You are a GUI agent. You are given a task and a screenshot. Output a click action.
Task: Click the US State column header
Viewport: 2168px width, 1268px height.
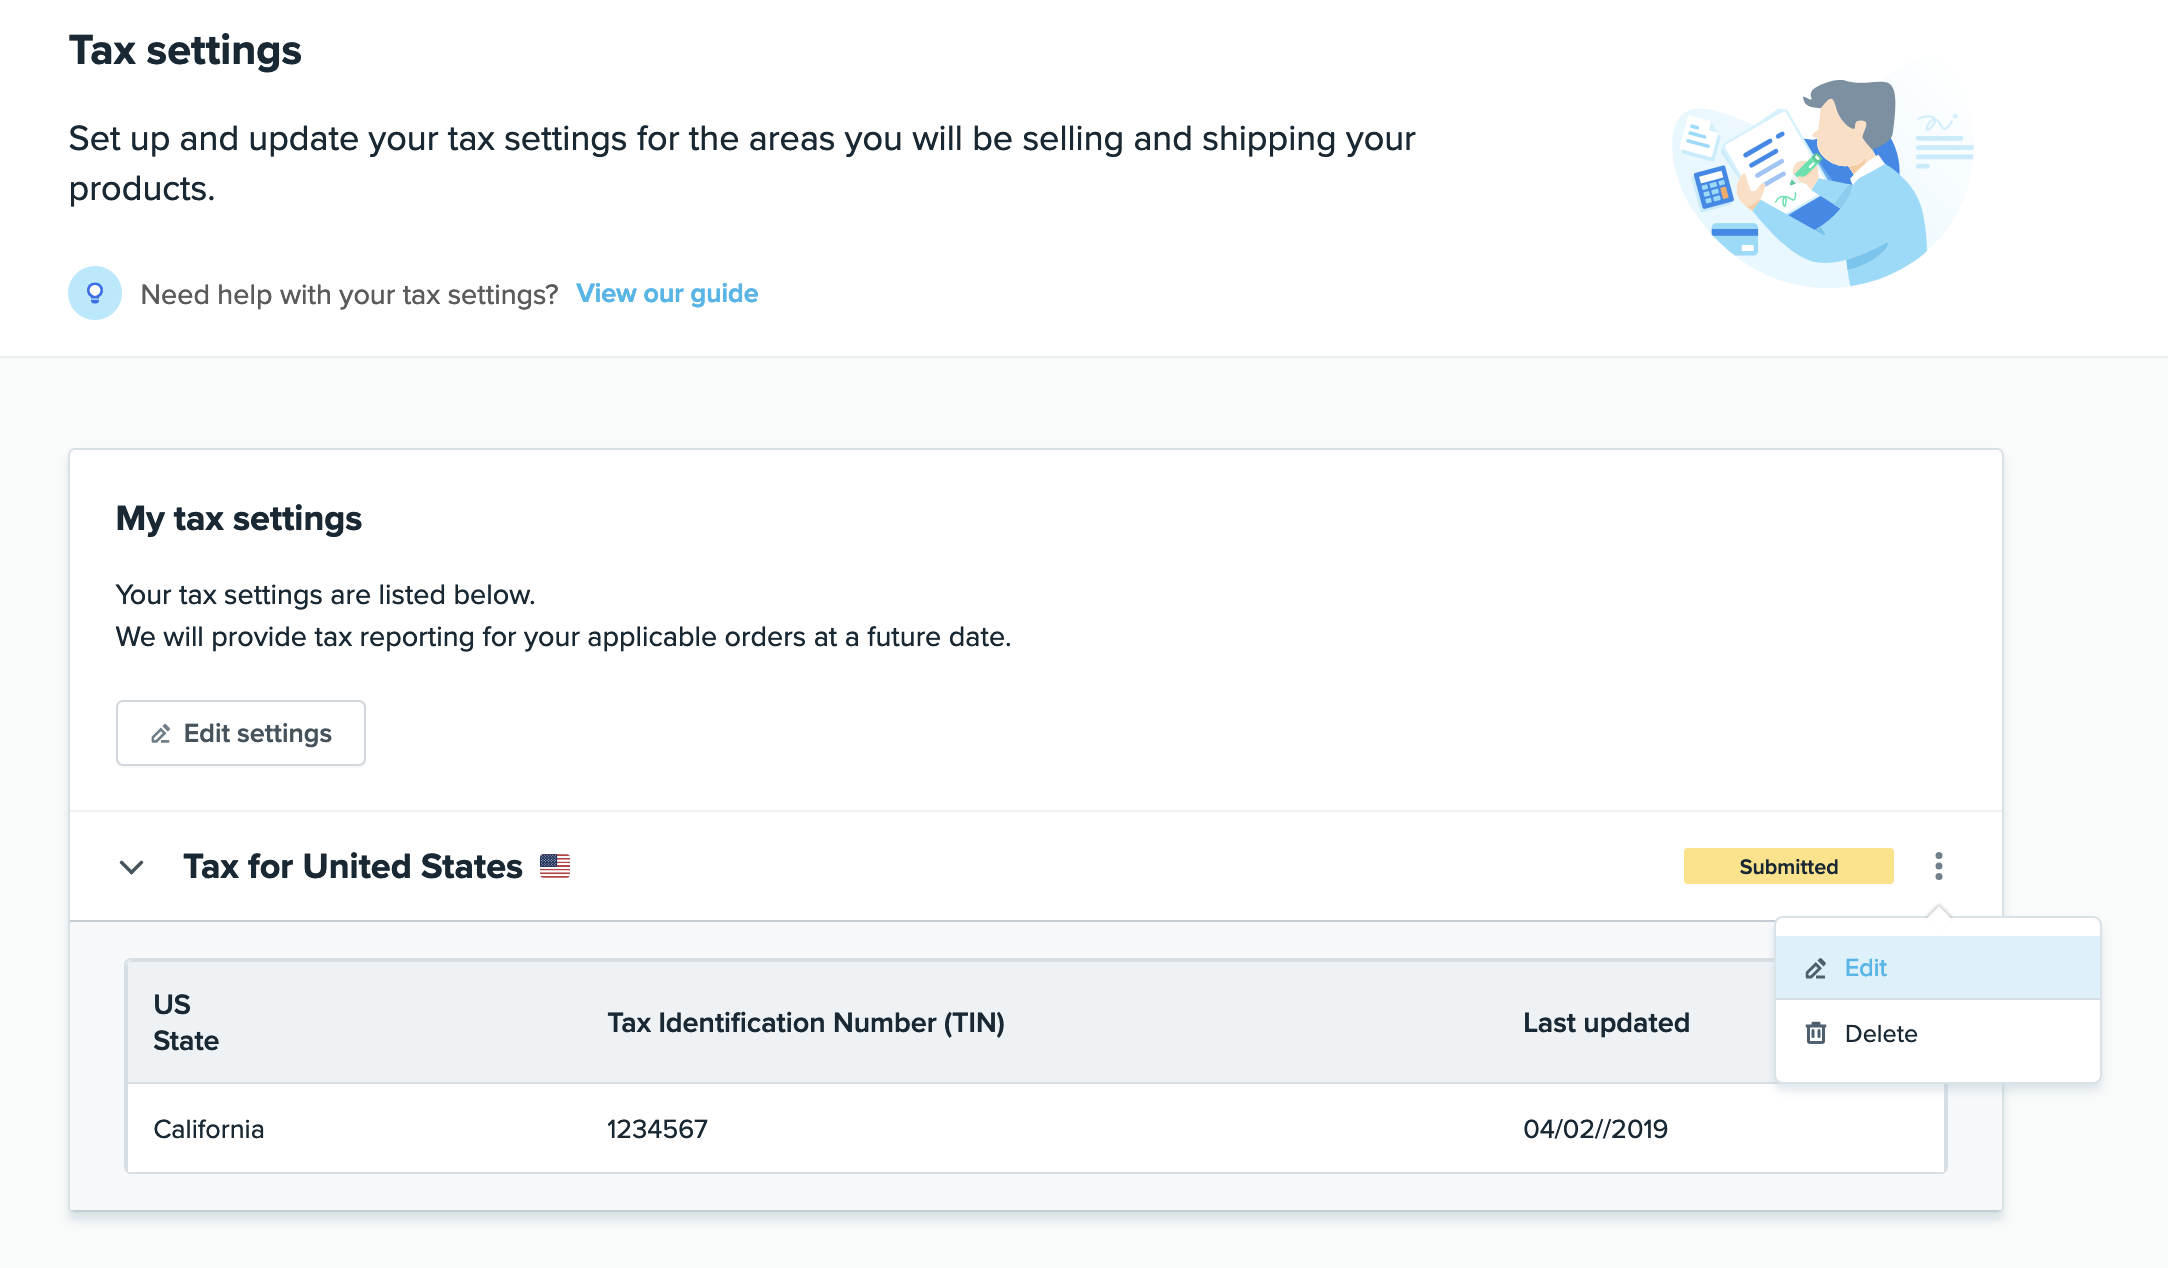click(186, 1022)
